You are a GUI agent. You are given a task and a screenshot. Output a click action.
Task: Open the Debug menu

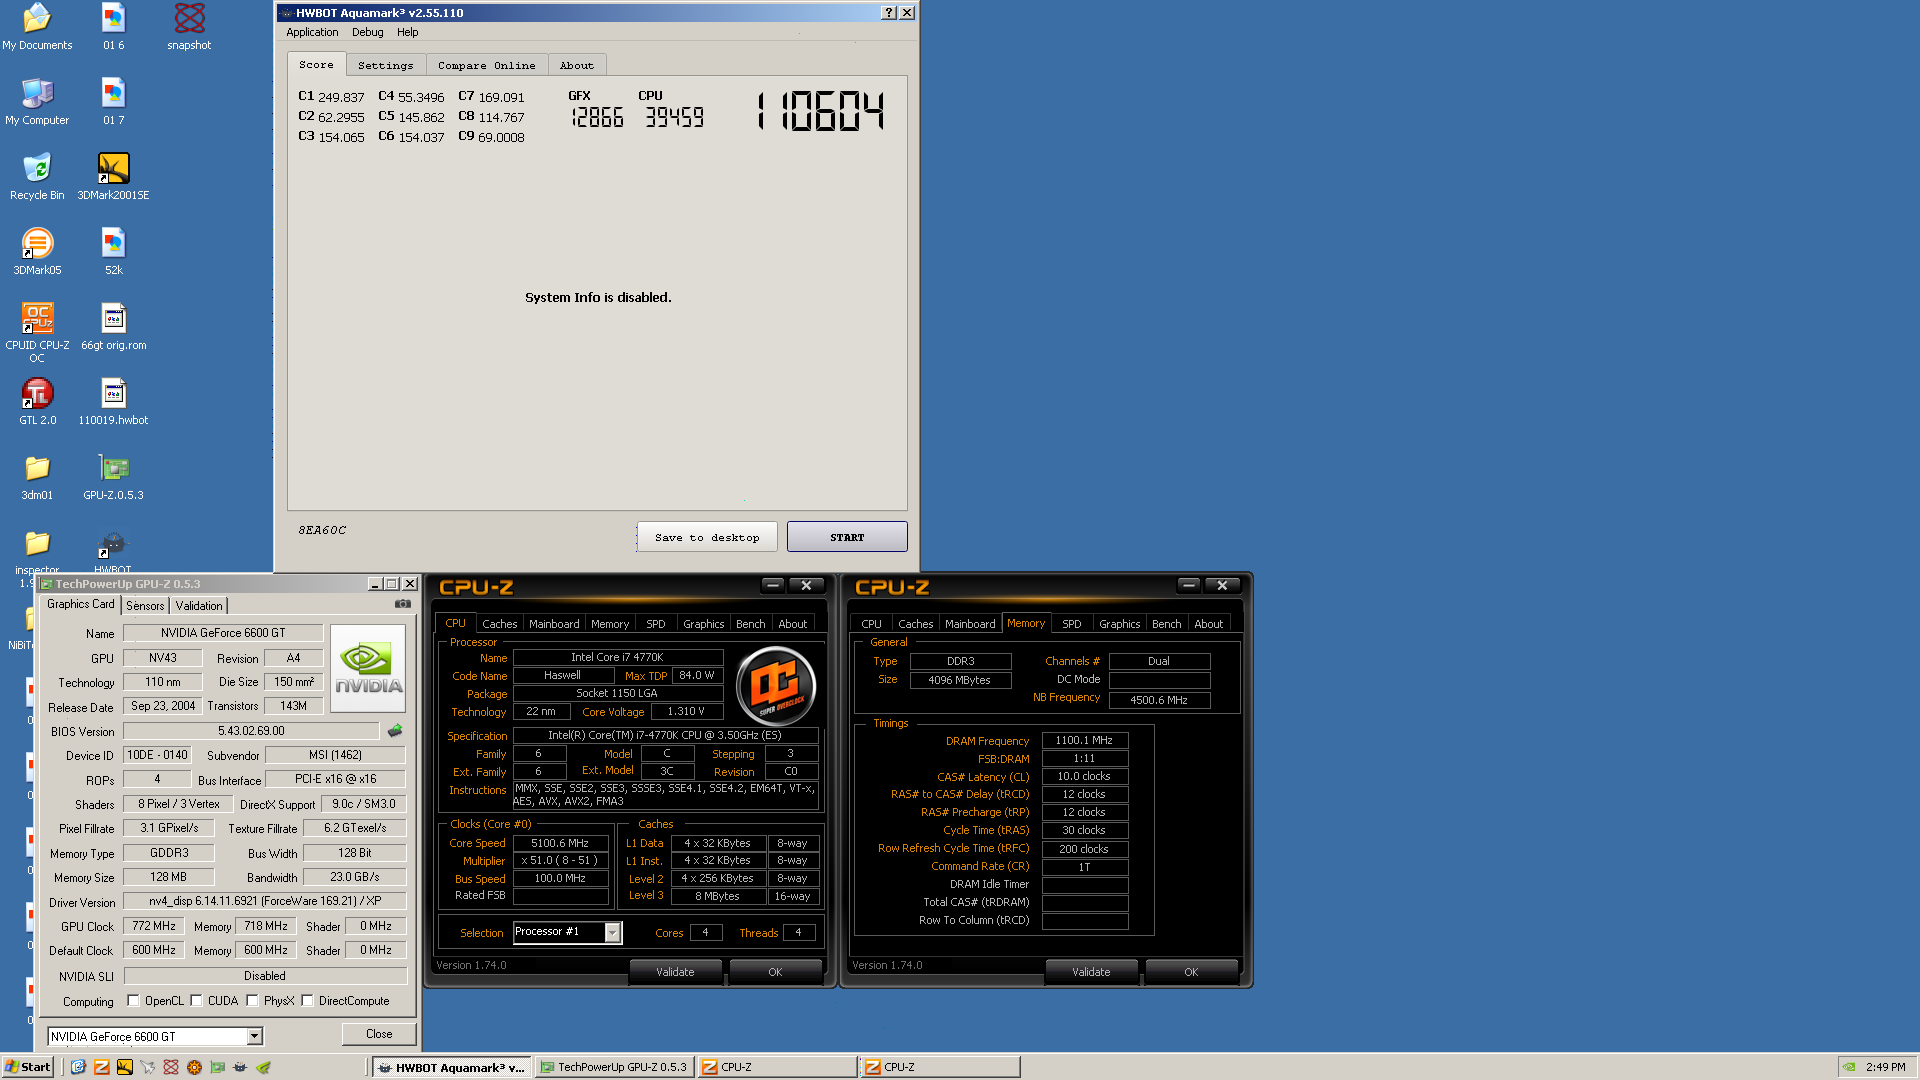(x=367, y=32)
